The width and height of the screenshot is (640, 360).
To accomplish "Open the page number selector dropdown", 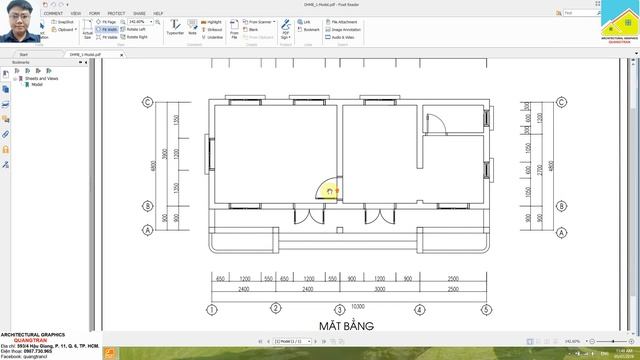I will click(309, 341).
